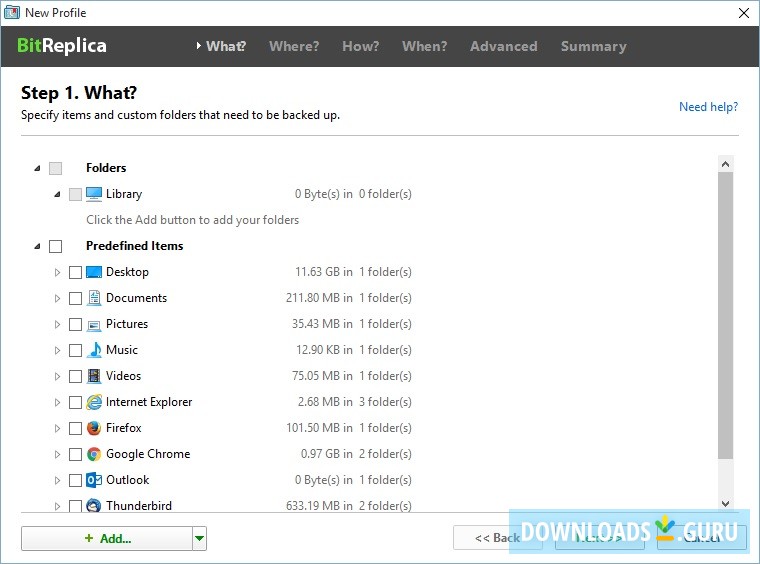Click the scrollbar down arrow
The image size is (760, 564).
tap(726, 503)
